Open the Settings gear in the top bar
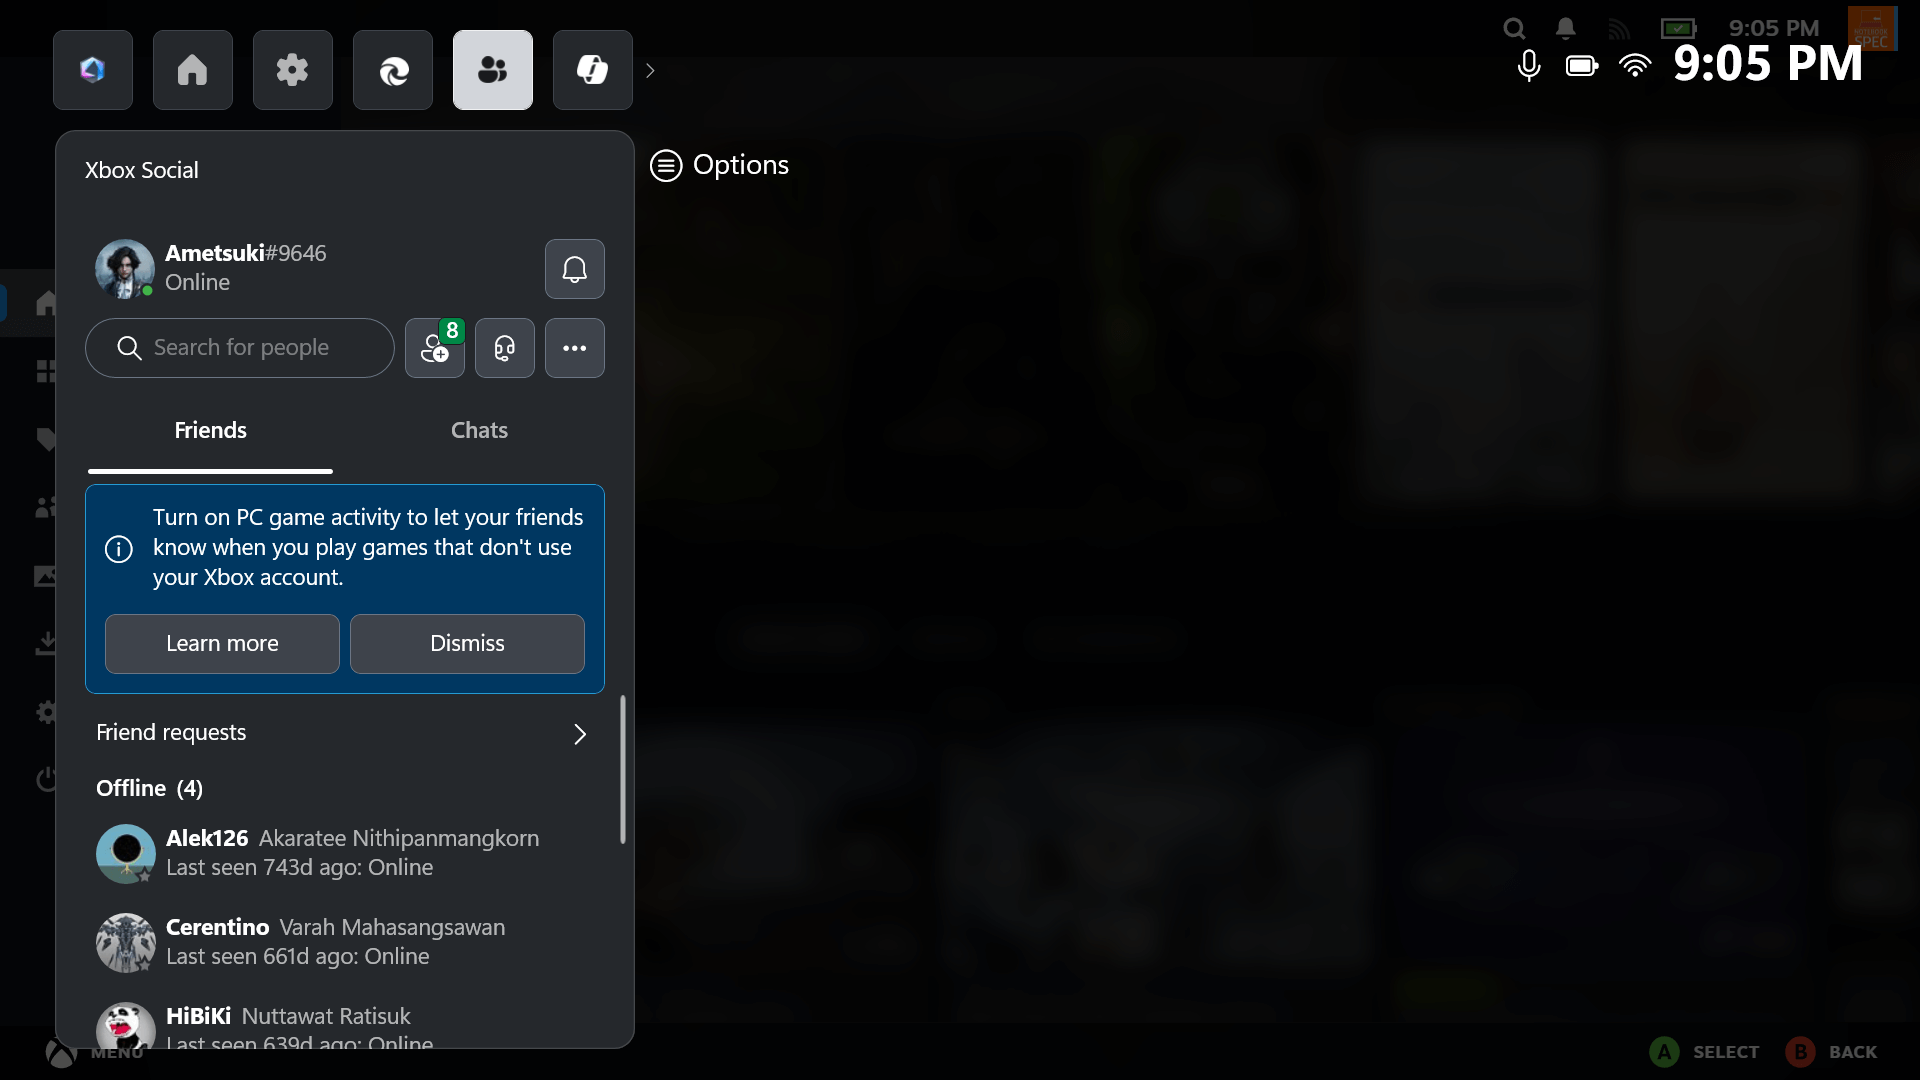1920x1080 pixels. pos(292,70)
